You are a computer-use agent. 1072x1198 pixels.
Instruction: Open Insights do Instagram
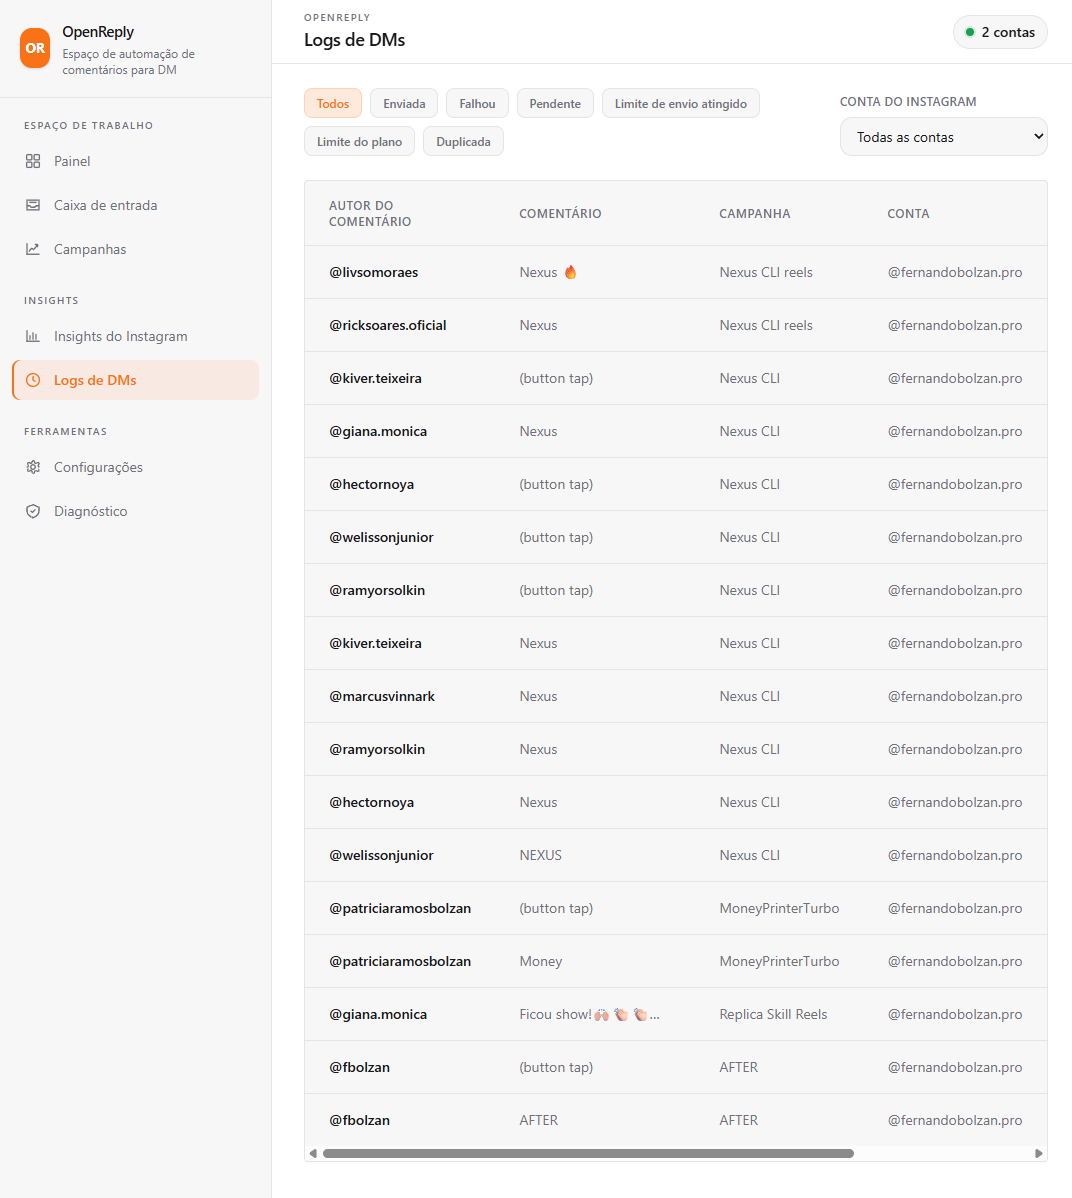pos(135,336)
